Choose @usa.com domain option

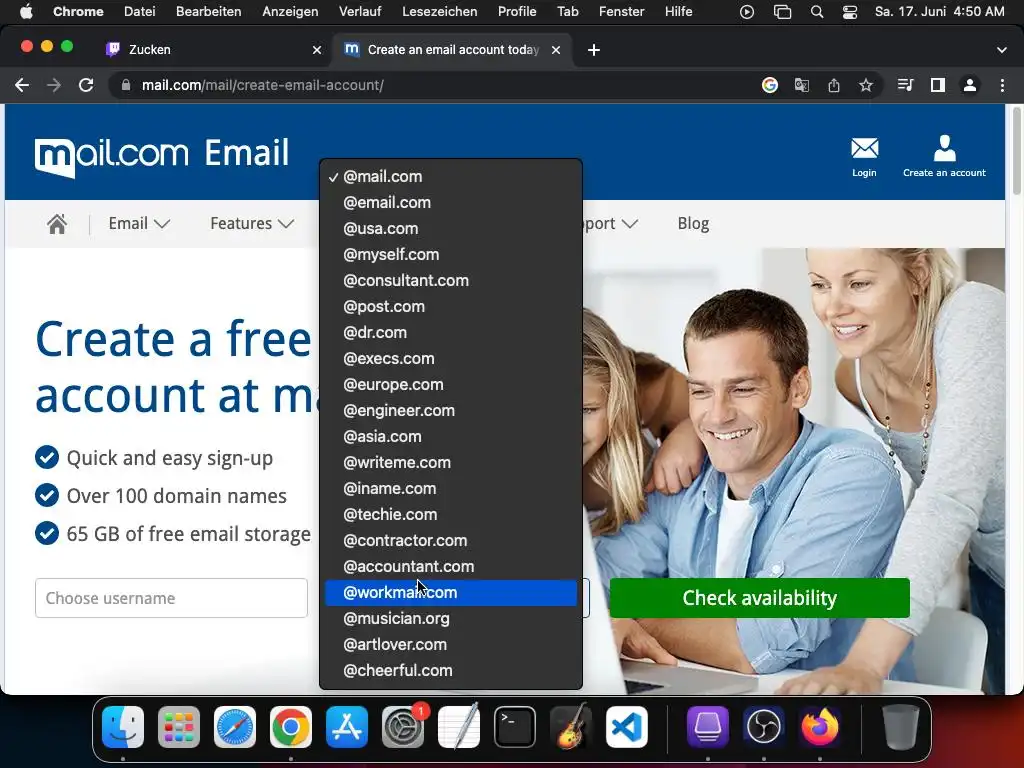pos(451,229)
